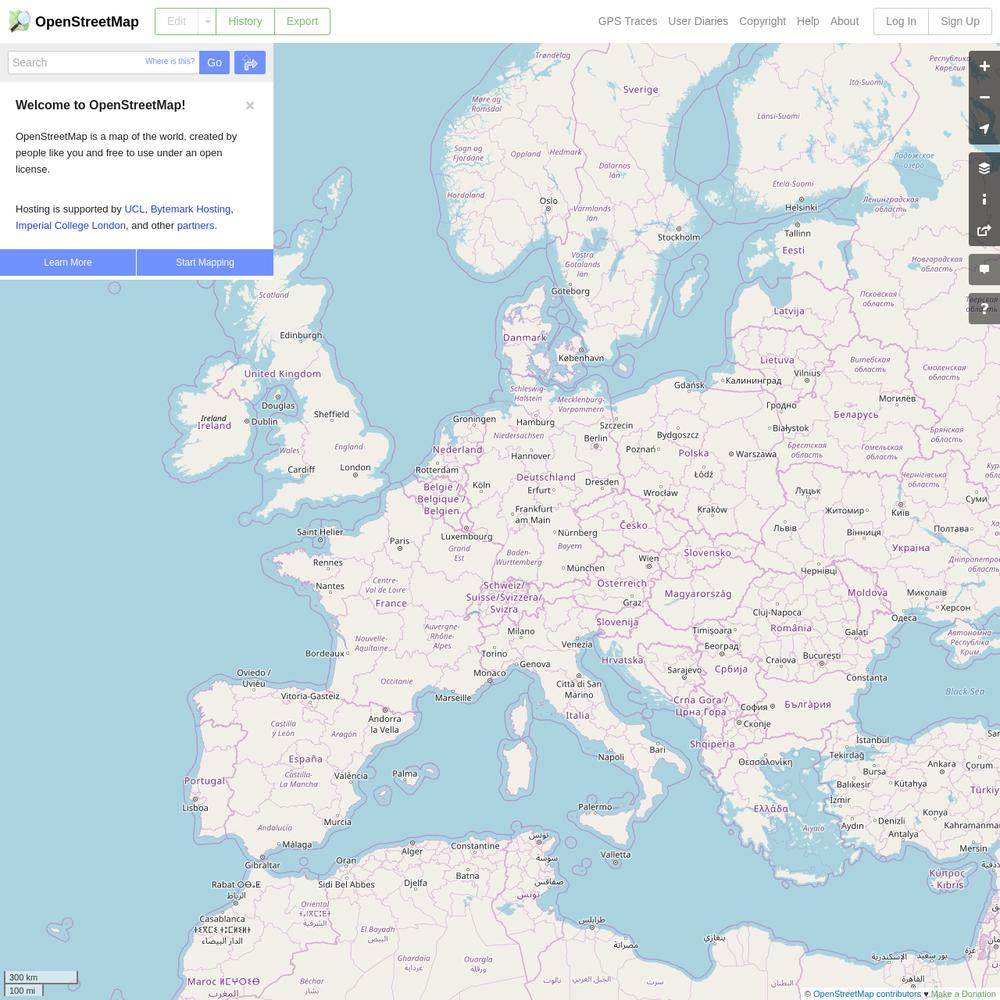1000x1000 pixels.
Task: Click the Bordeaux label on the map
Action: point(325,653)
